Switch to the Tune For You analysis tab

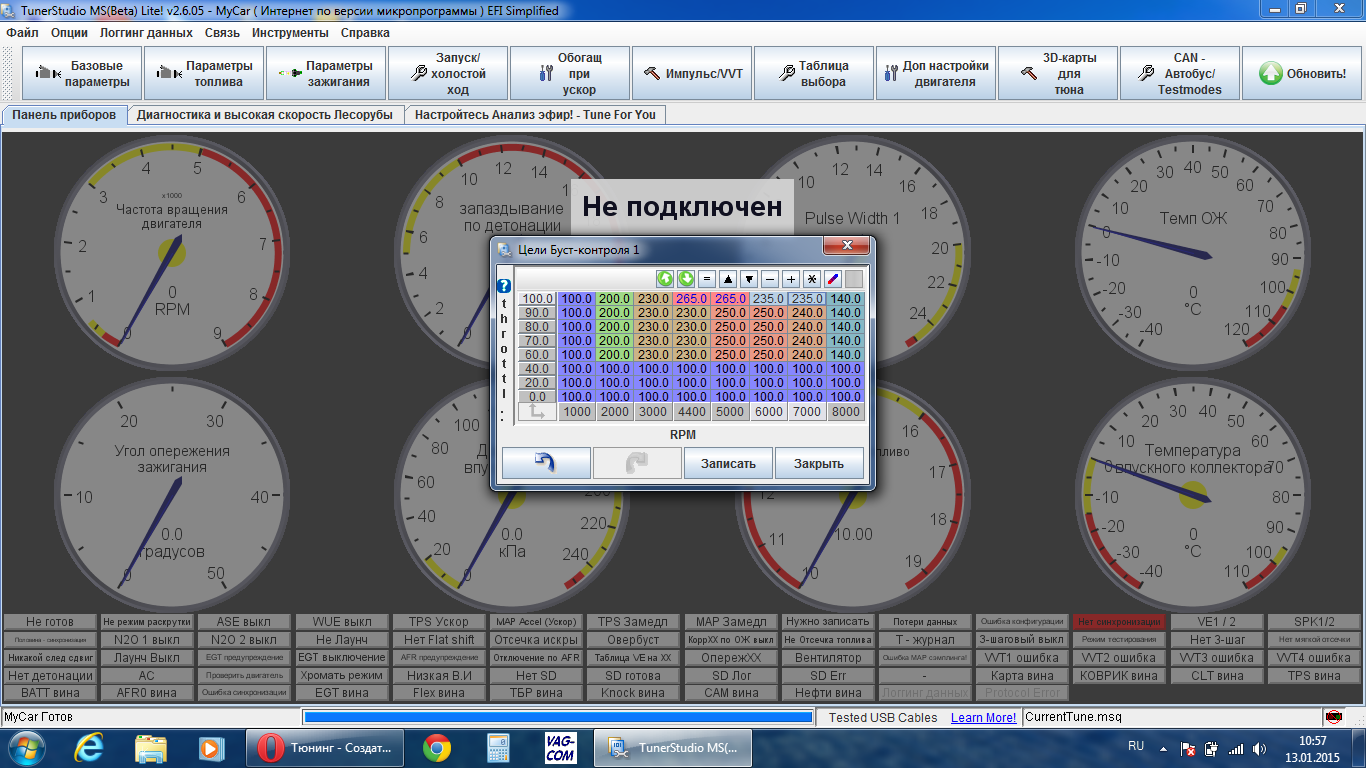tap(535, 115)
